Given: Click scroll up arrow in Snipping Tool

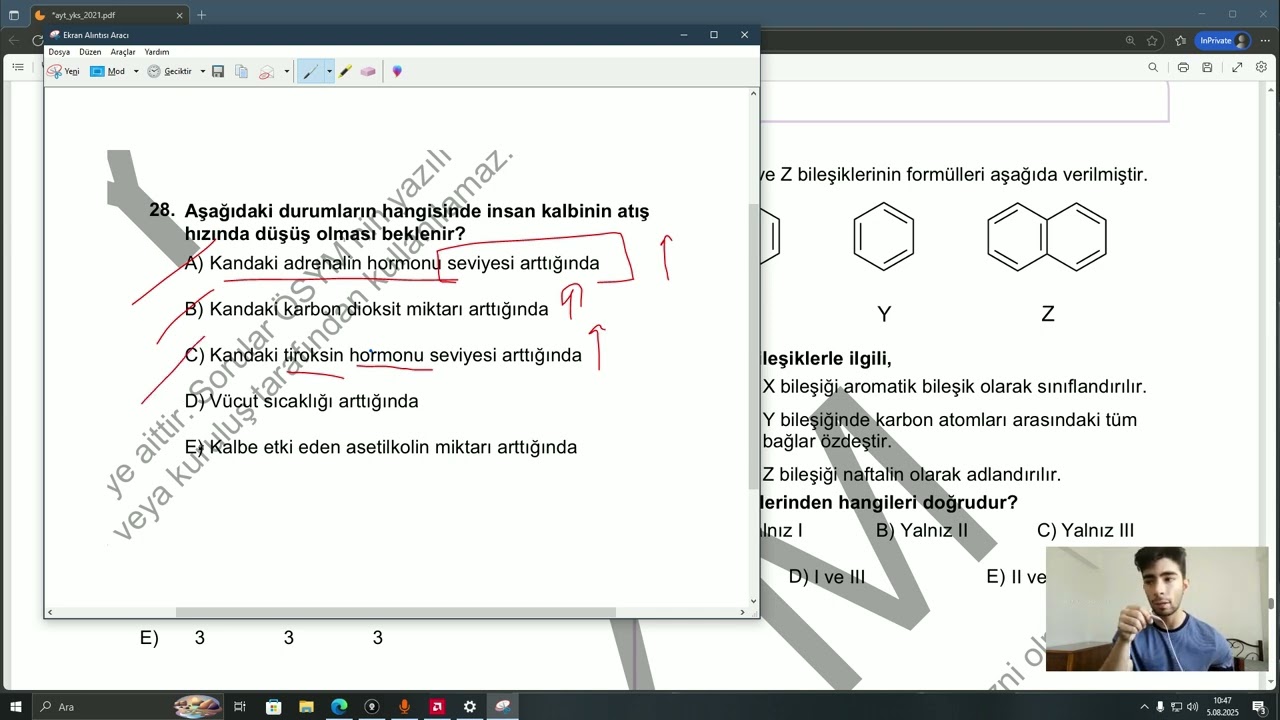Looking at the screenshot, I should [x=754, y=93].
